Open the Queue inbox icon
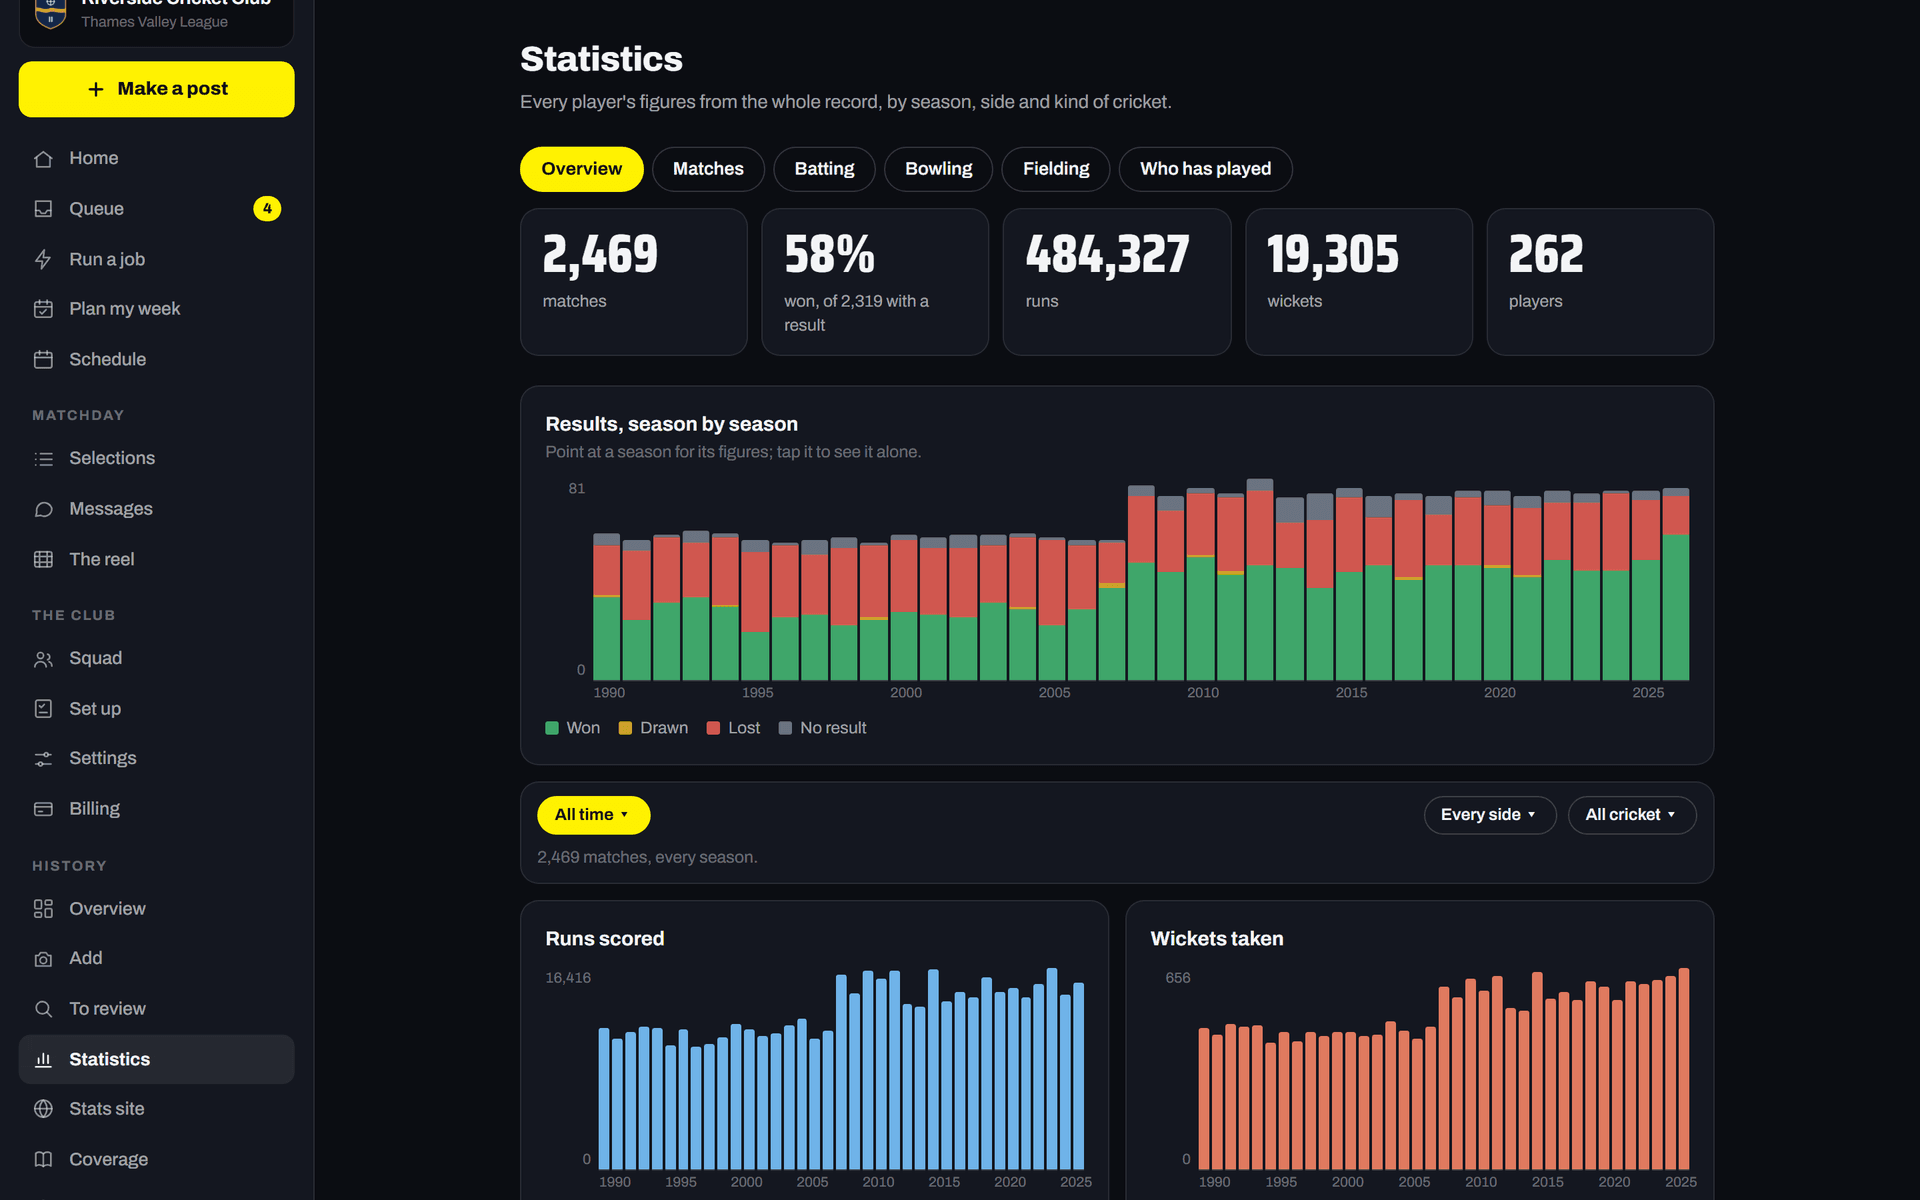The height and width of the screenshot is (1200, 1920). coord(43,209)
